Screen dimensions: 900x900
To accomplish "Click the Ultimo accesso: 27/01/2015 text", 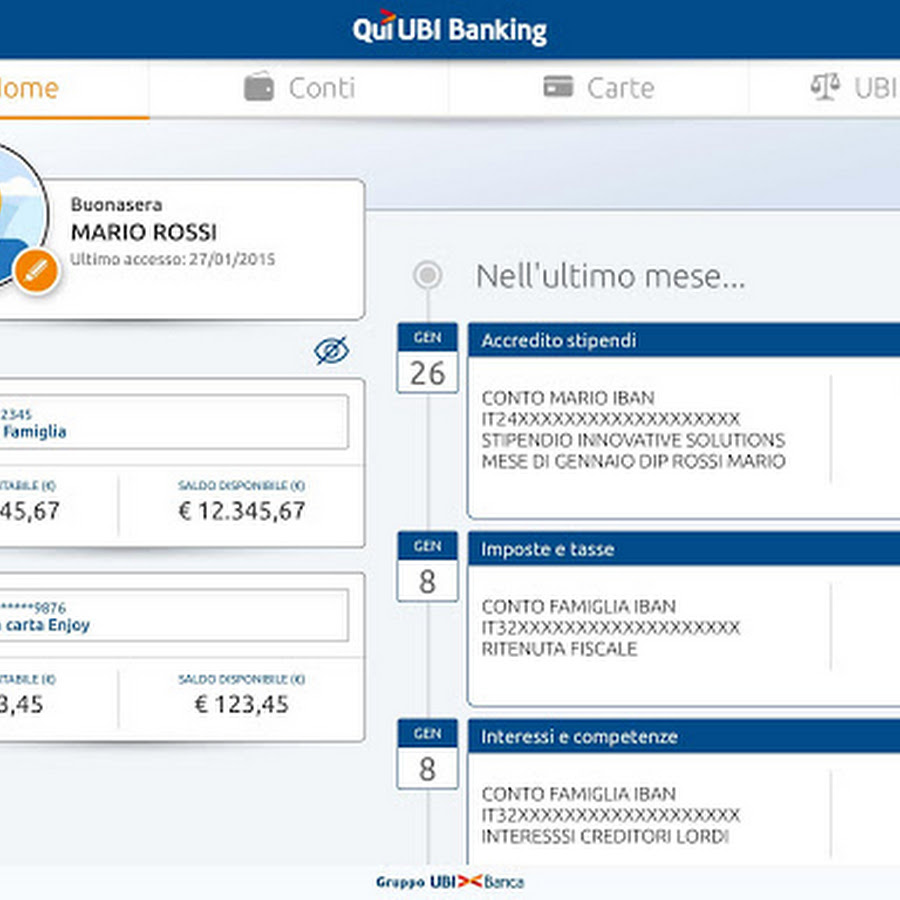I will [x=173, y=259].
